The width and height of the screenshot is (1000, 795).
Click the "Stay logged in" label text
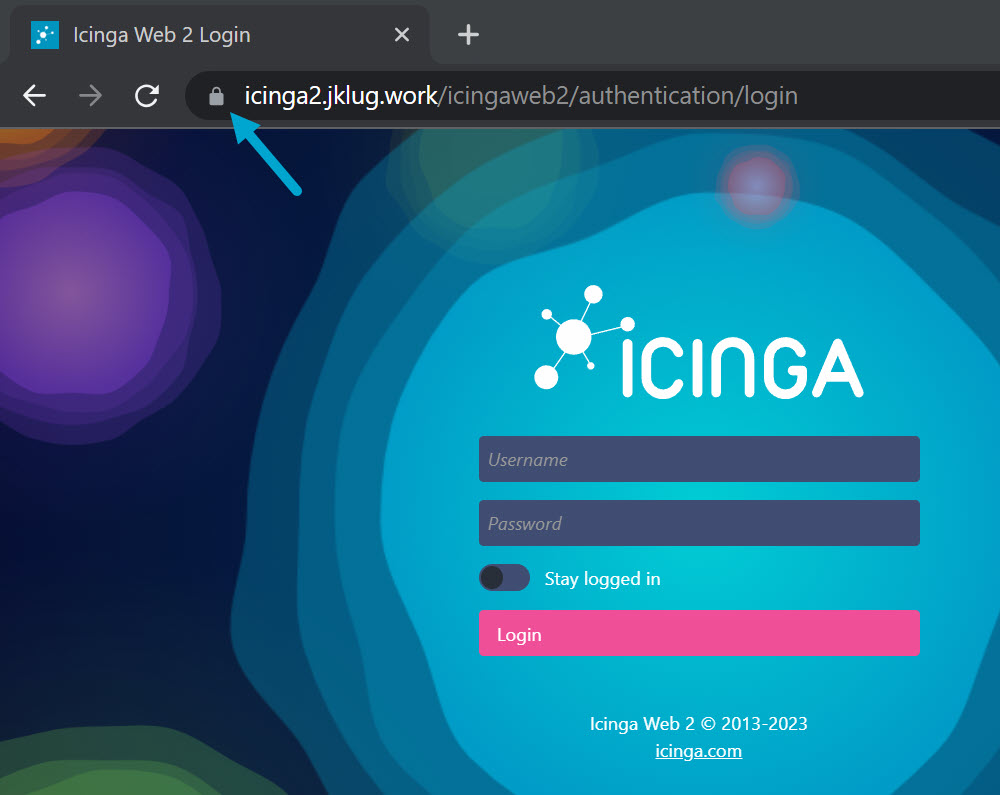602,579
